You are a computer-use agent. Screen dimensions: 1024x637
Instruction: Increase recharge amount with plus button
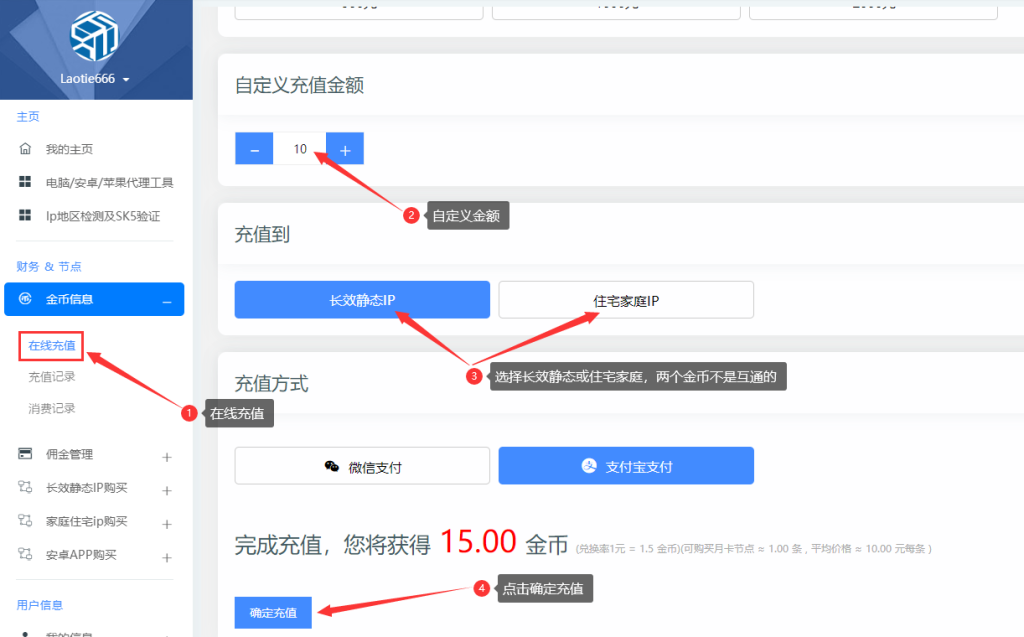click(x=345, y=149)
